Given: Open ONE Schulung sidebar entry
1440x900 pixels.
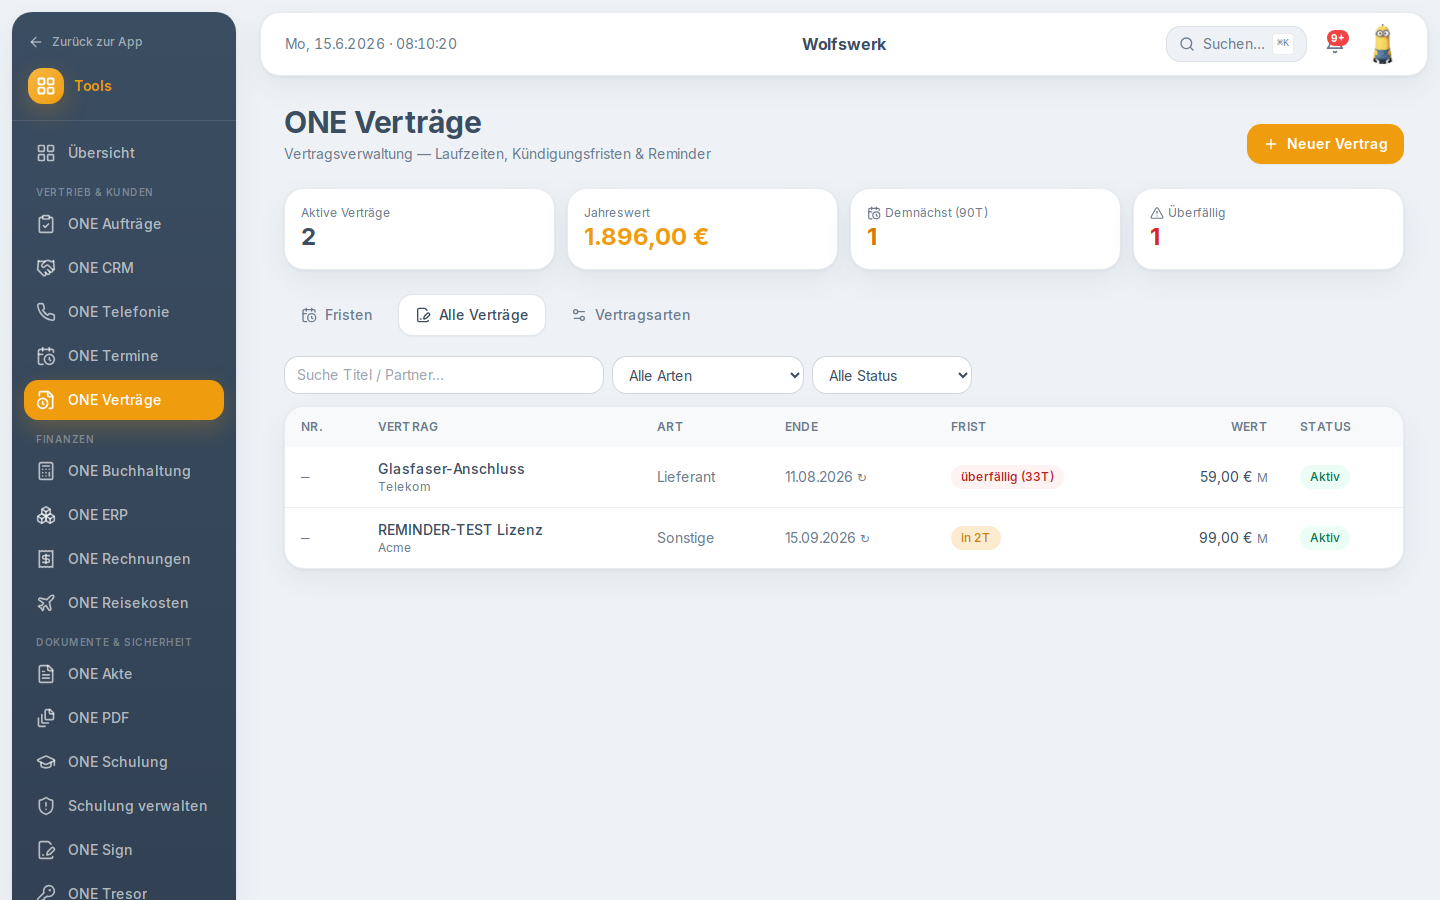Looking at the screenshot, I should tap(124, 762).
